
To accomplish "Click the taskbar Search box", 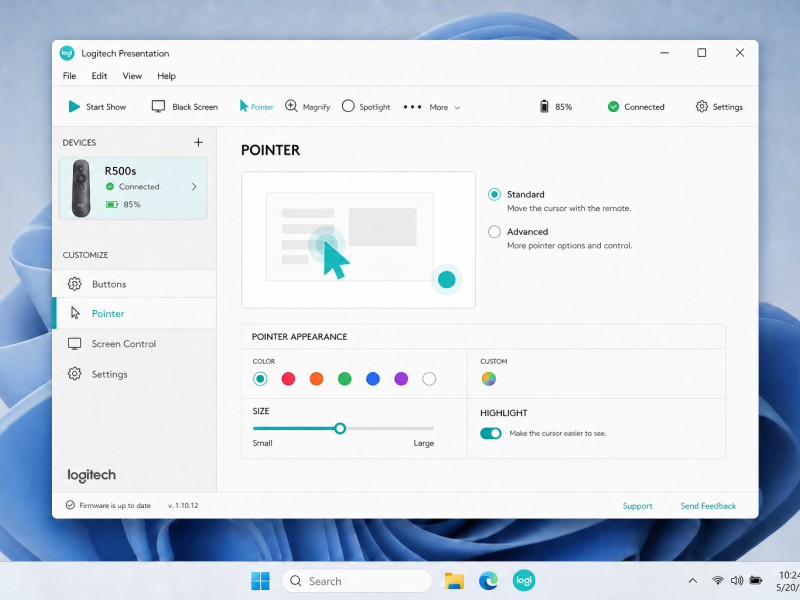I will (357, 581).
